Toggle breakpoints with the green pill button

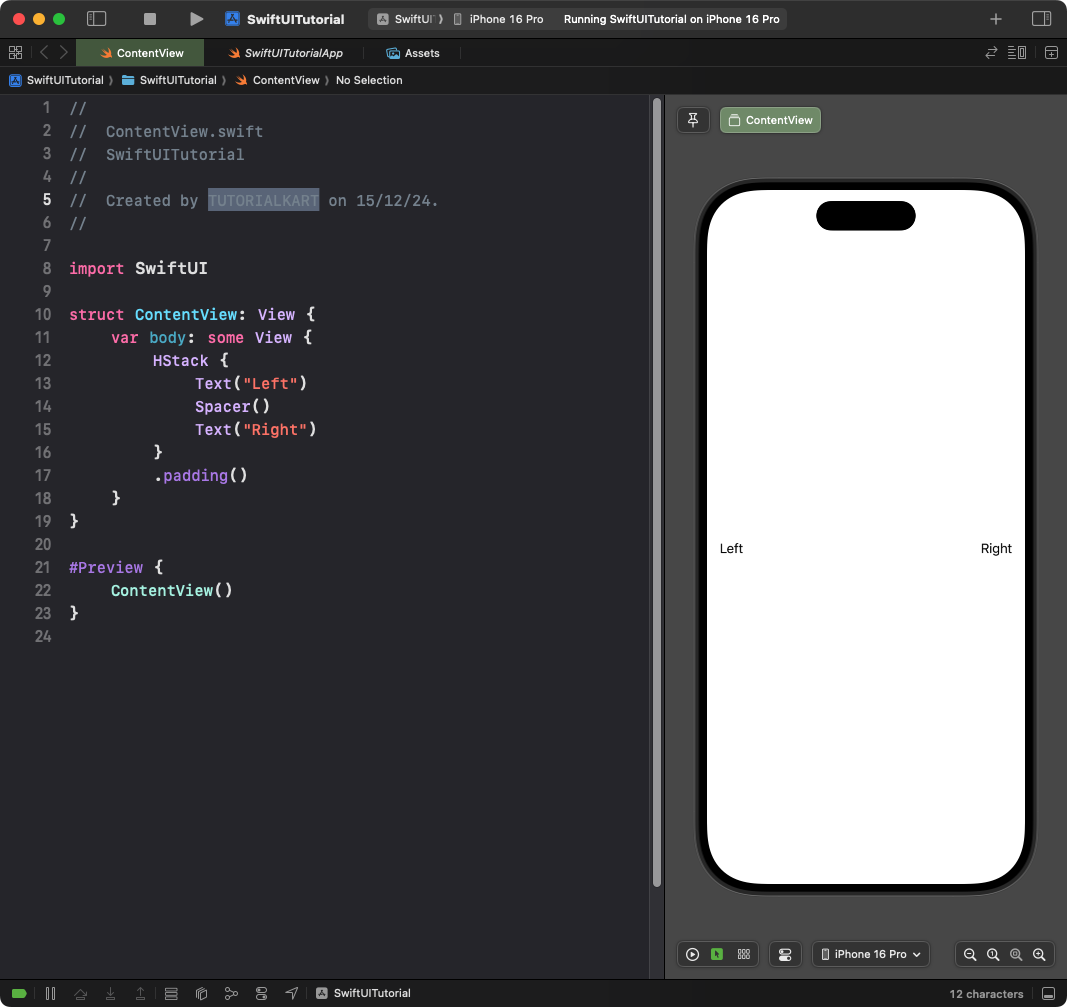click(x=19, y=993)
